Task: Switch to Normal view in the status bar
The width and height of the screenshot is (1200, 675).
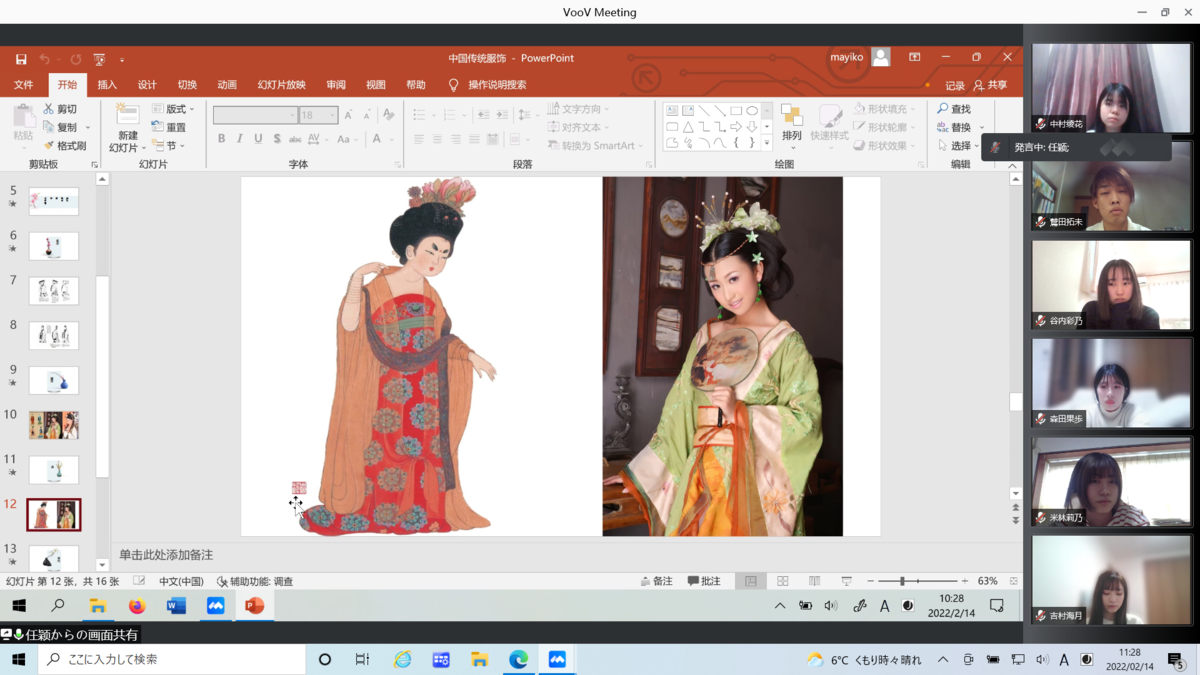Action: click(x=751, y=581)
